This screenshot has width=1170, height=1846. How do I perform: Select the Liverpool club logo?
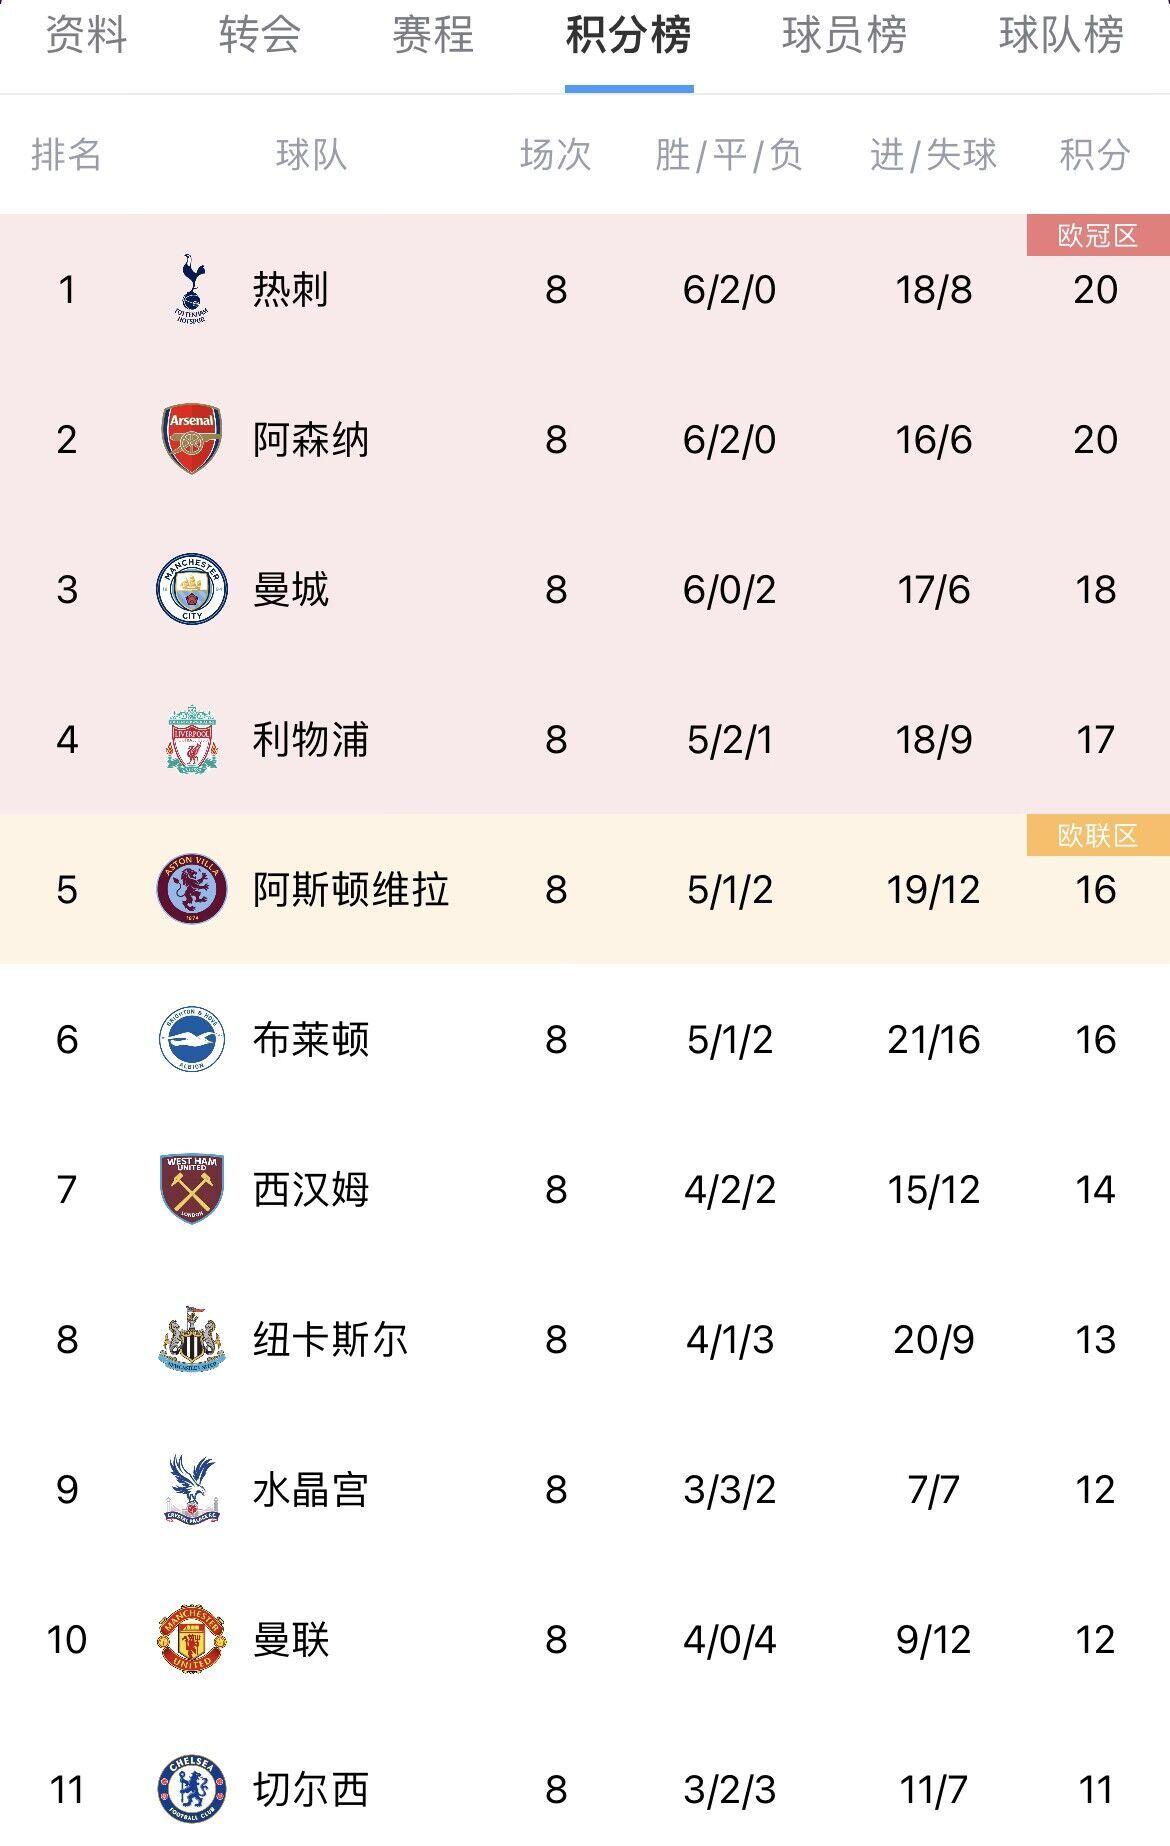[192, 739]
